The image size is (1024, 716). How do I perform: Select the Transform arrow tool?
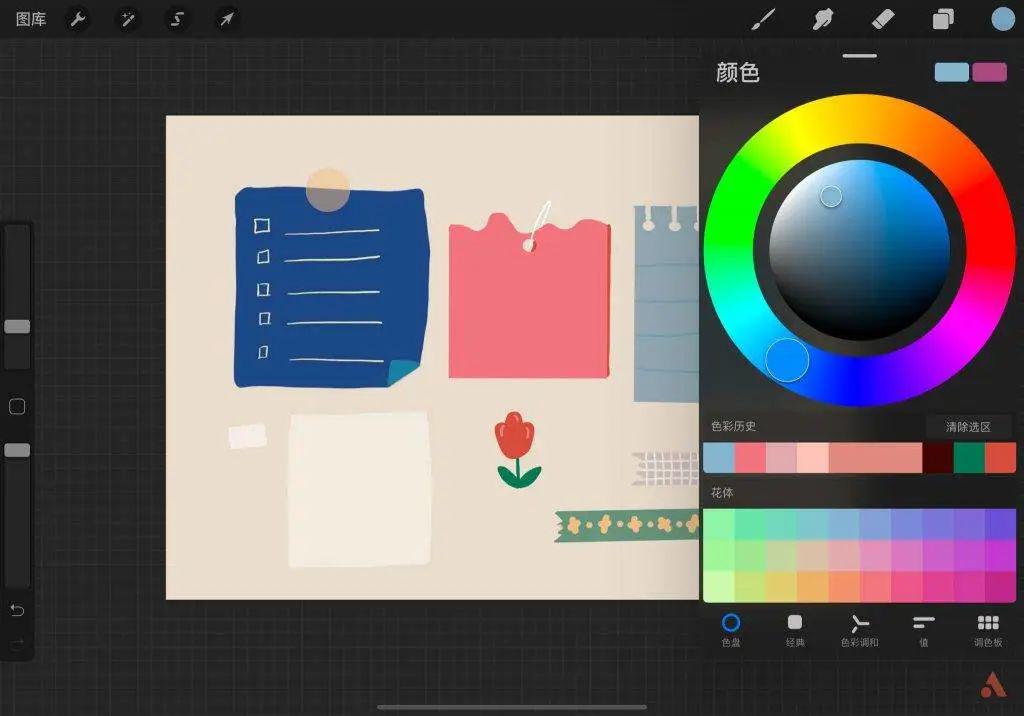[x=227, y=20]
